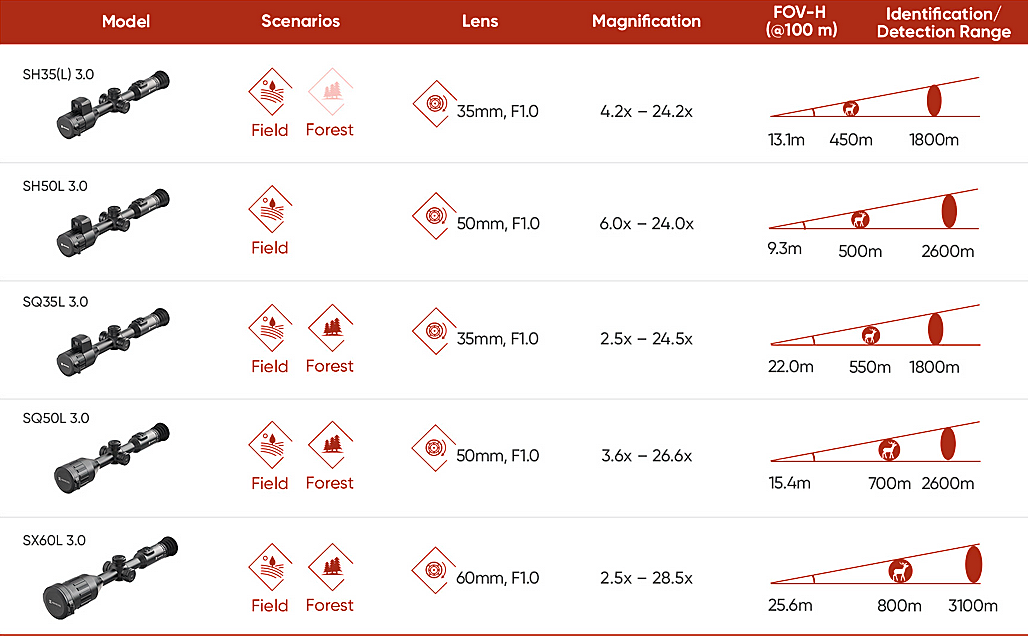Click the lens icon beside 60mm, F1.0
Viewport: 1028px width, 637px height.
click(x=434, y=570)
